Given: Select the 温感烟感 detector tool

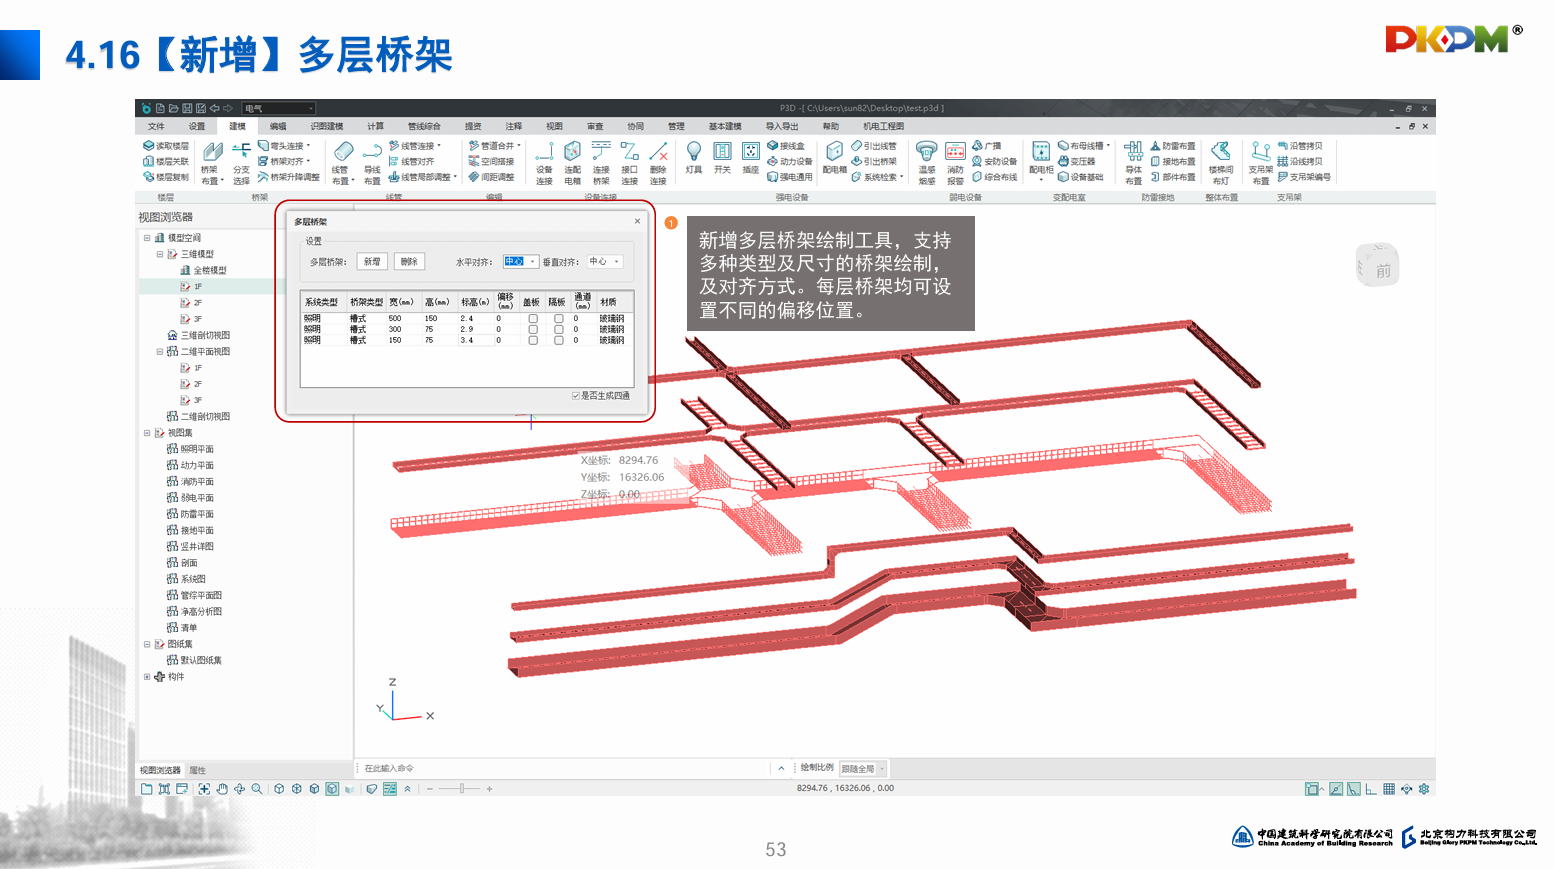Looking at the screenshot, I should (927, 162).
